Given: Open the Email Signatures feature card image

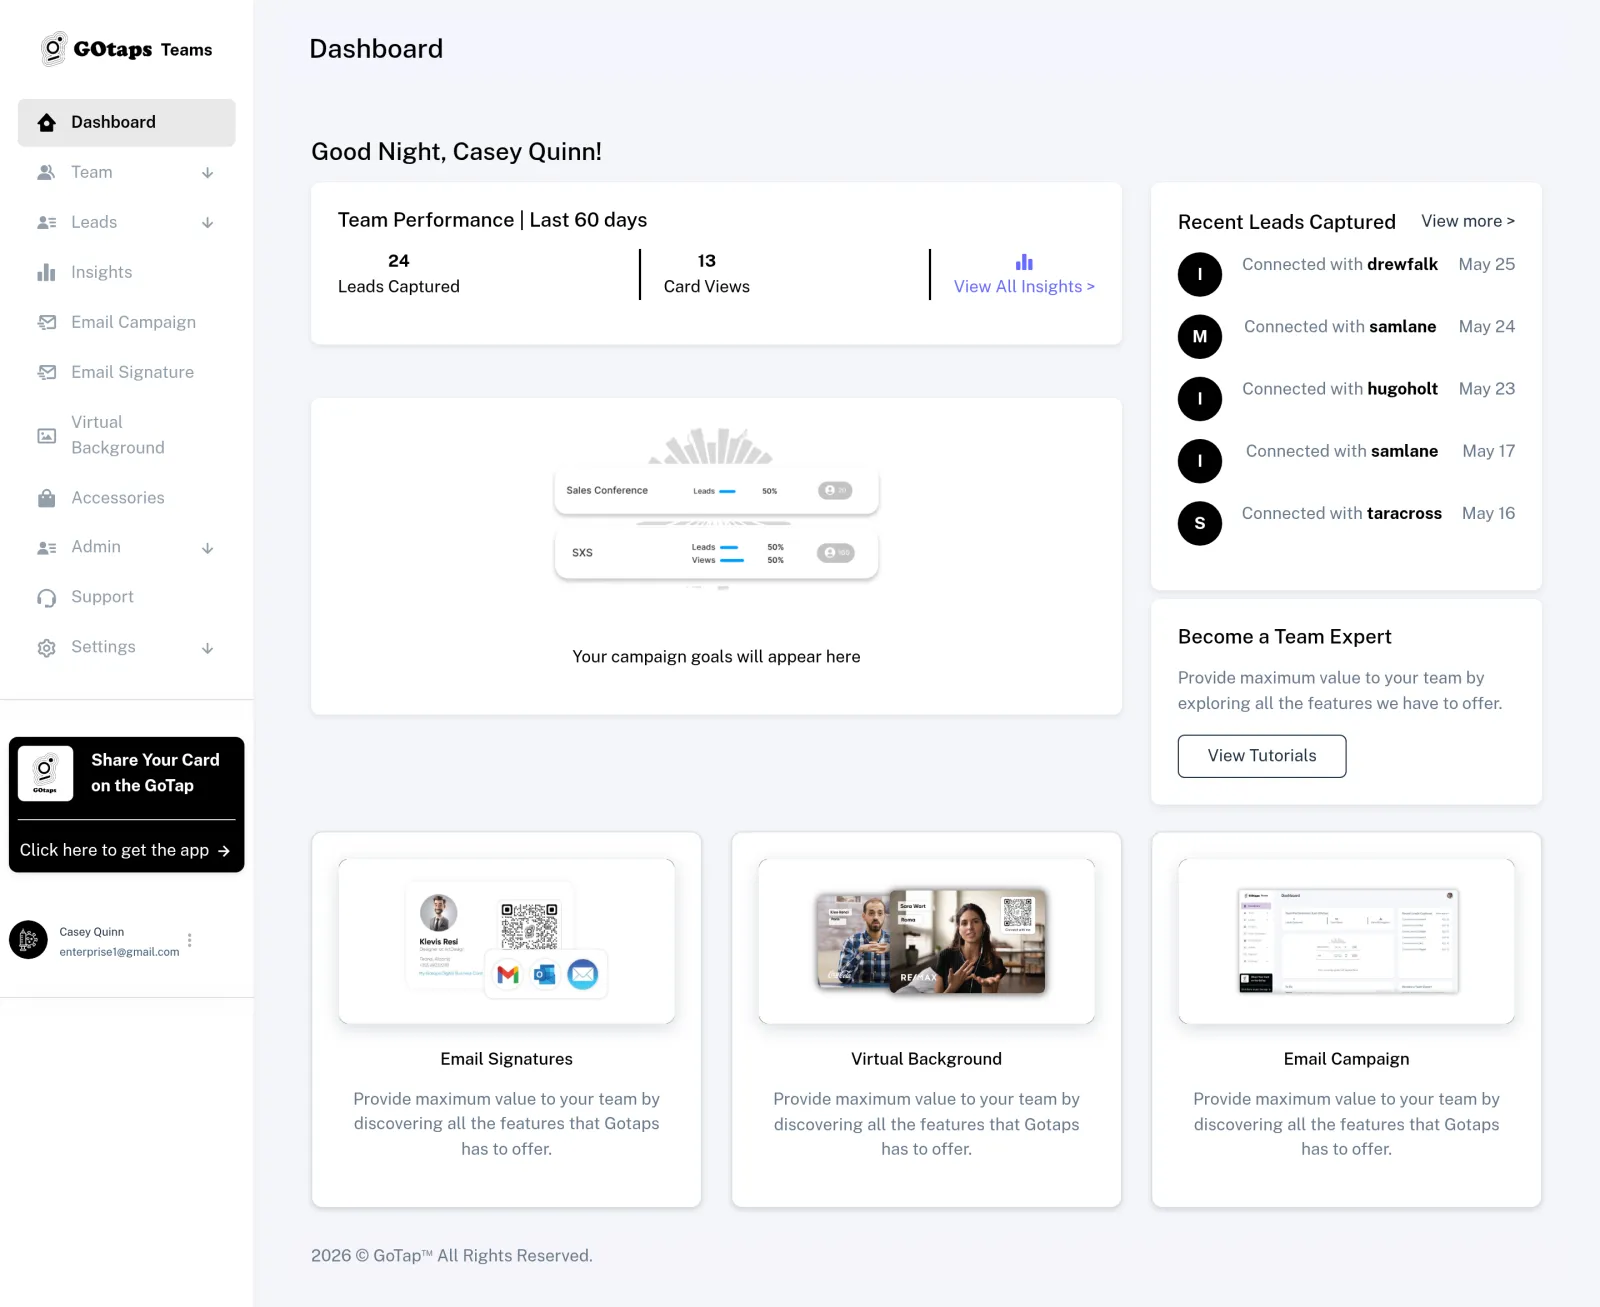Looking at the screenshot, I should [506, 941].
